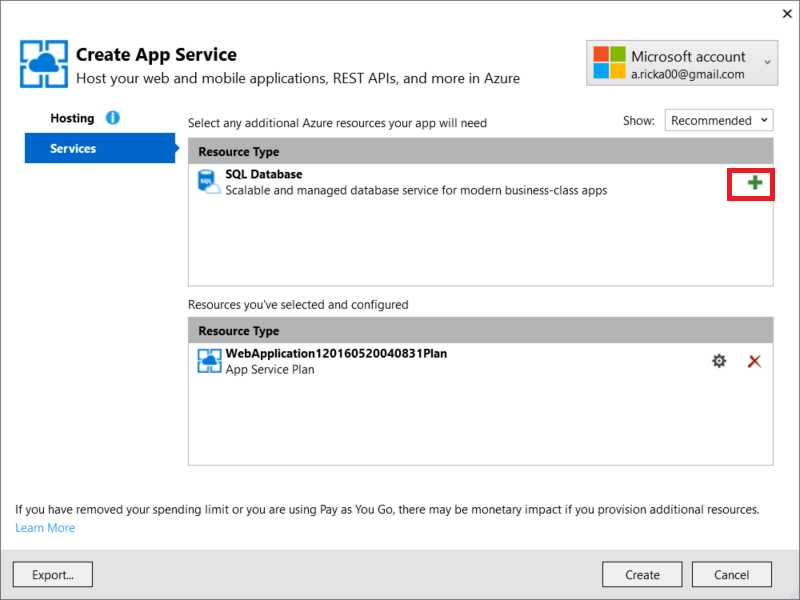Close the Create App Service dialog

[x=787, y=14]
